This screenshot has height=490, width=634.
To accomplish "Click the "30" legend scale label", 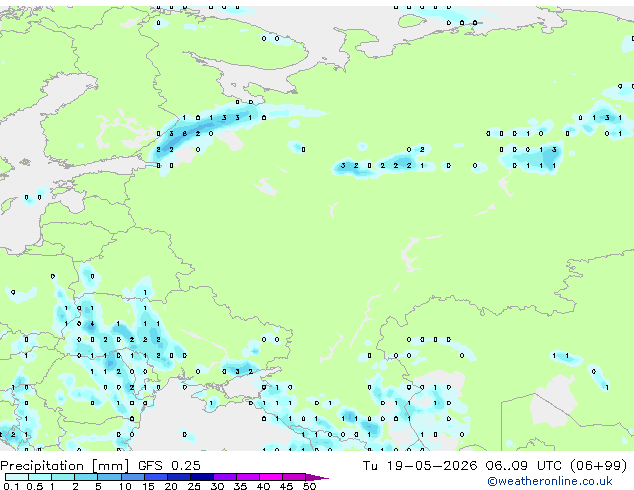I will click(217, 486).
